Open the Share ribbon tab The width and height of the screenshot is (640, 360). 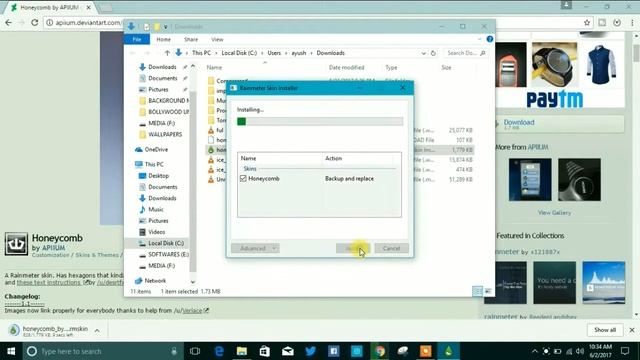pyautogui.click(x=191, y=39)
